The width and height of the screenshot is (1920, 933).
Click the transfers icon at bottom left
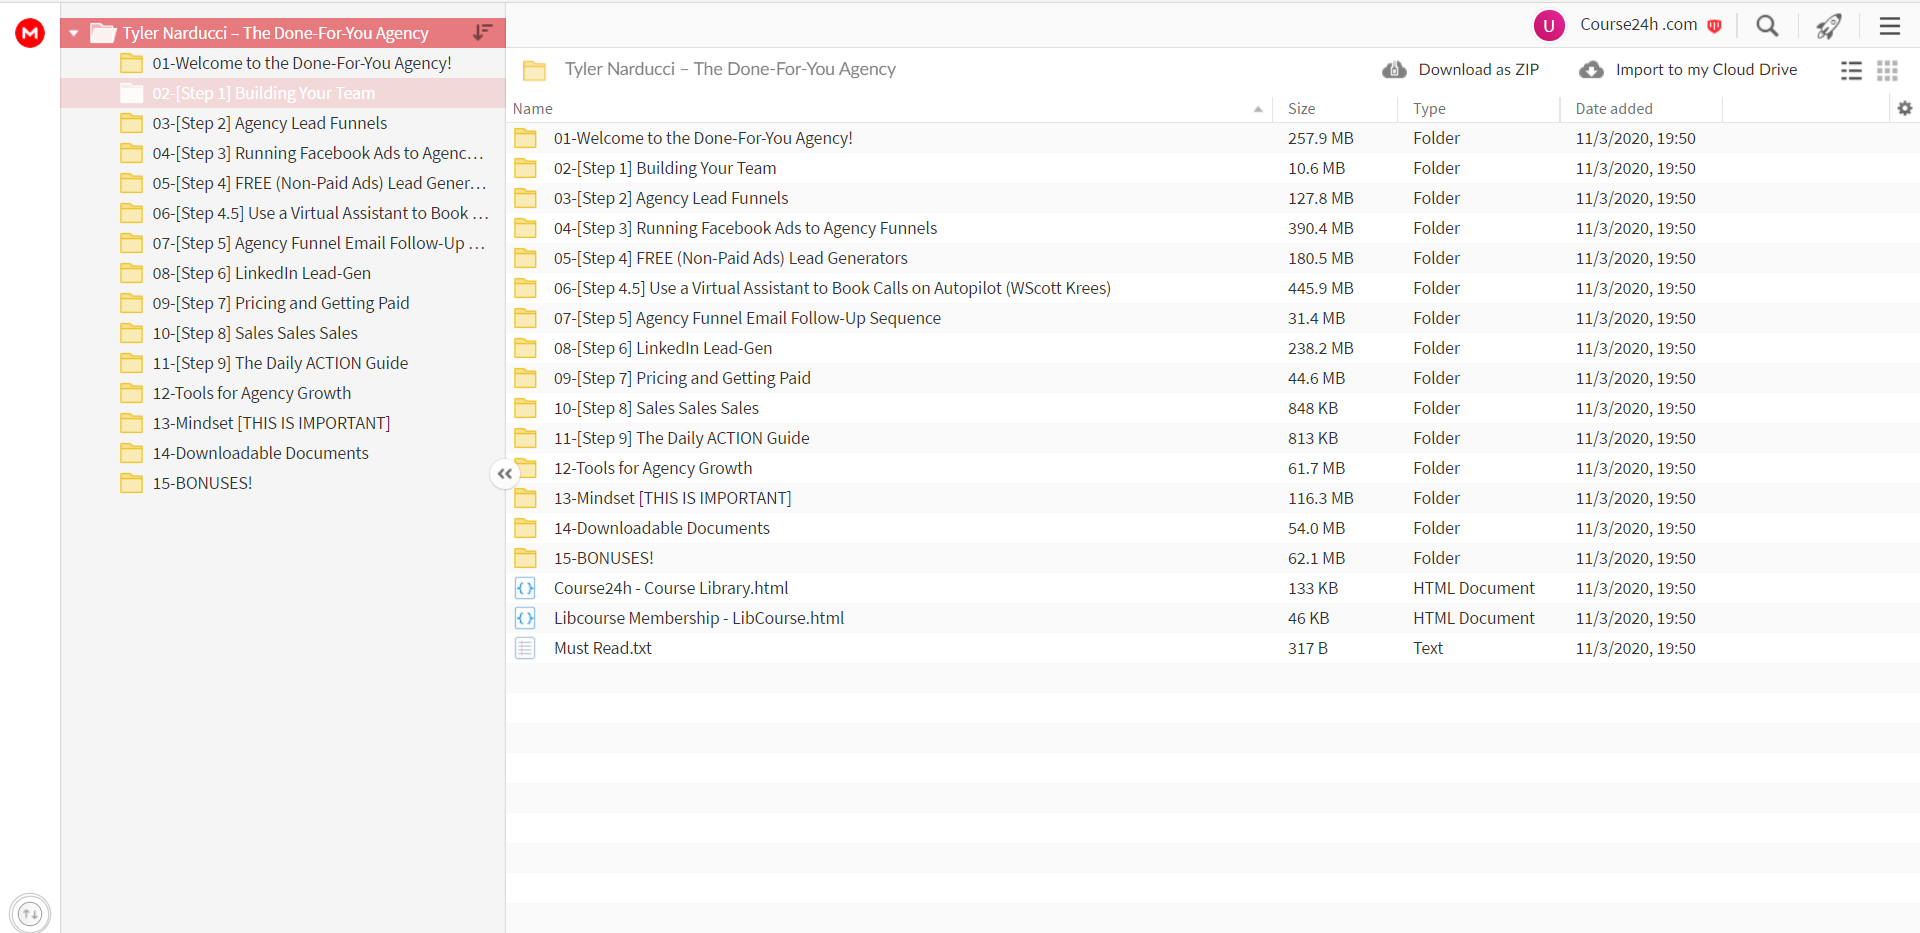coord(30,913)
